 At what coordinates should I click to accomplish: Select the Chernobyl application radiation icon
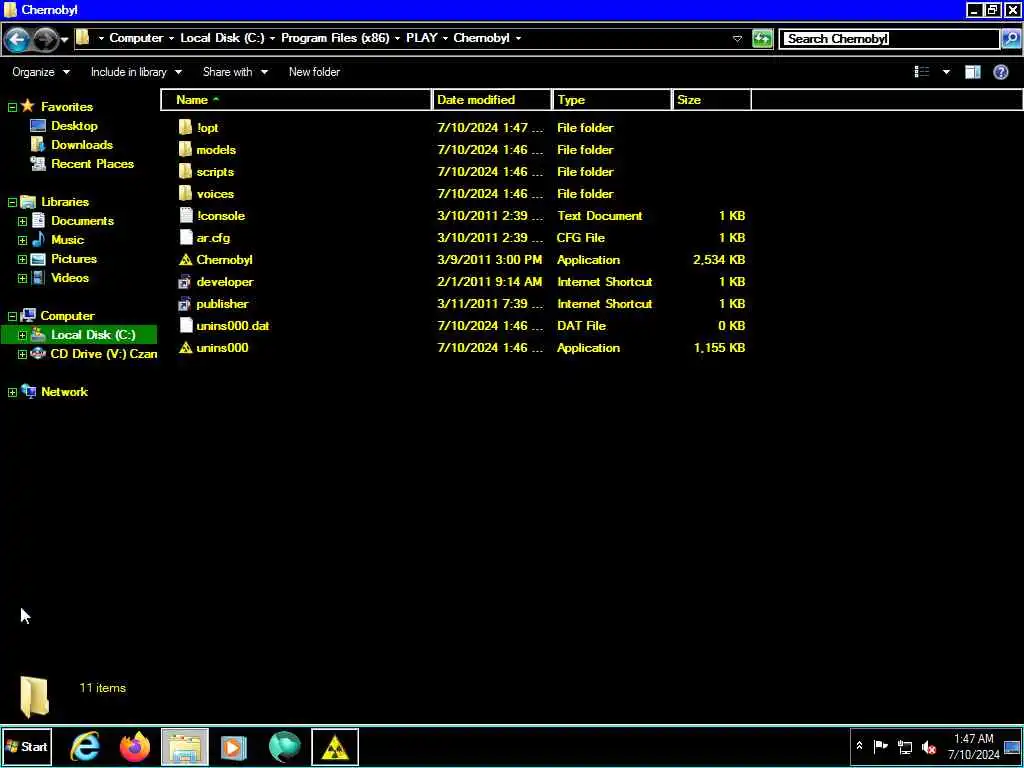pyautogui.click(x=185, y=260)
